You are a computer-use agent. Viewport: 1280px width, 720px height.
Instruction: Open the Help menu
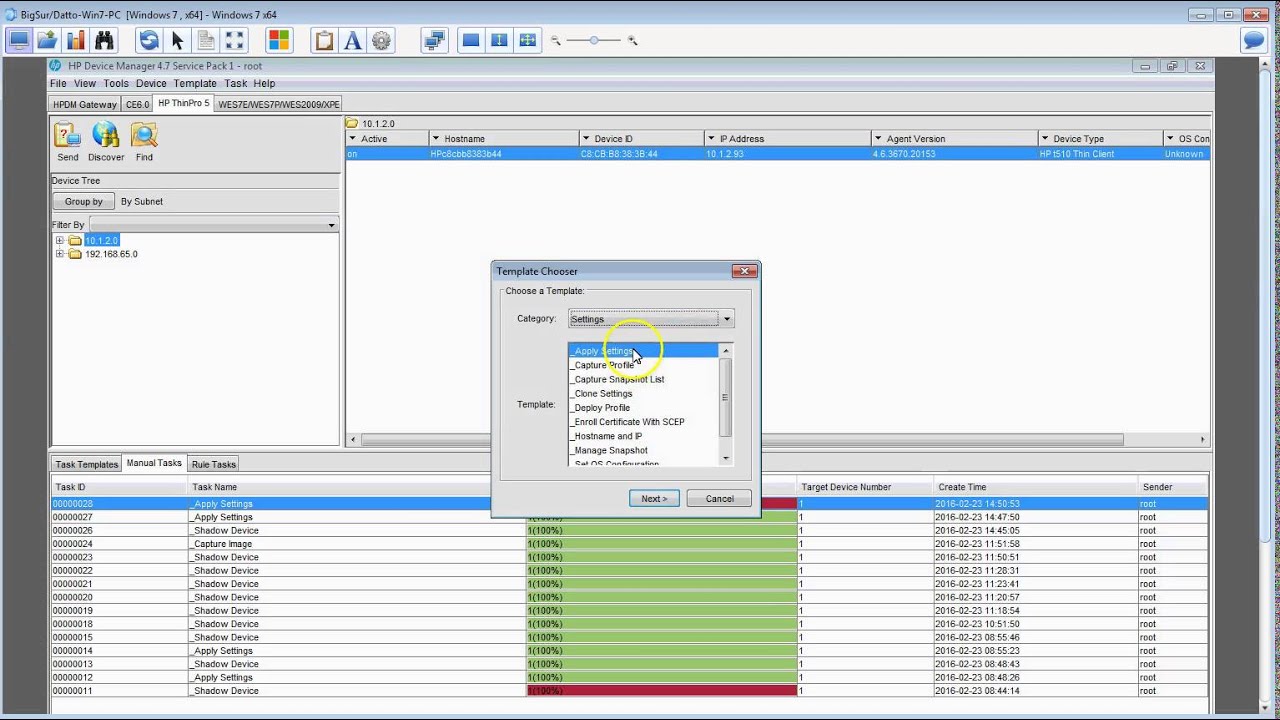pos(264,83)
